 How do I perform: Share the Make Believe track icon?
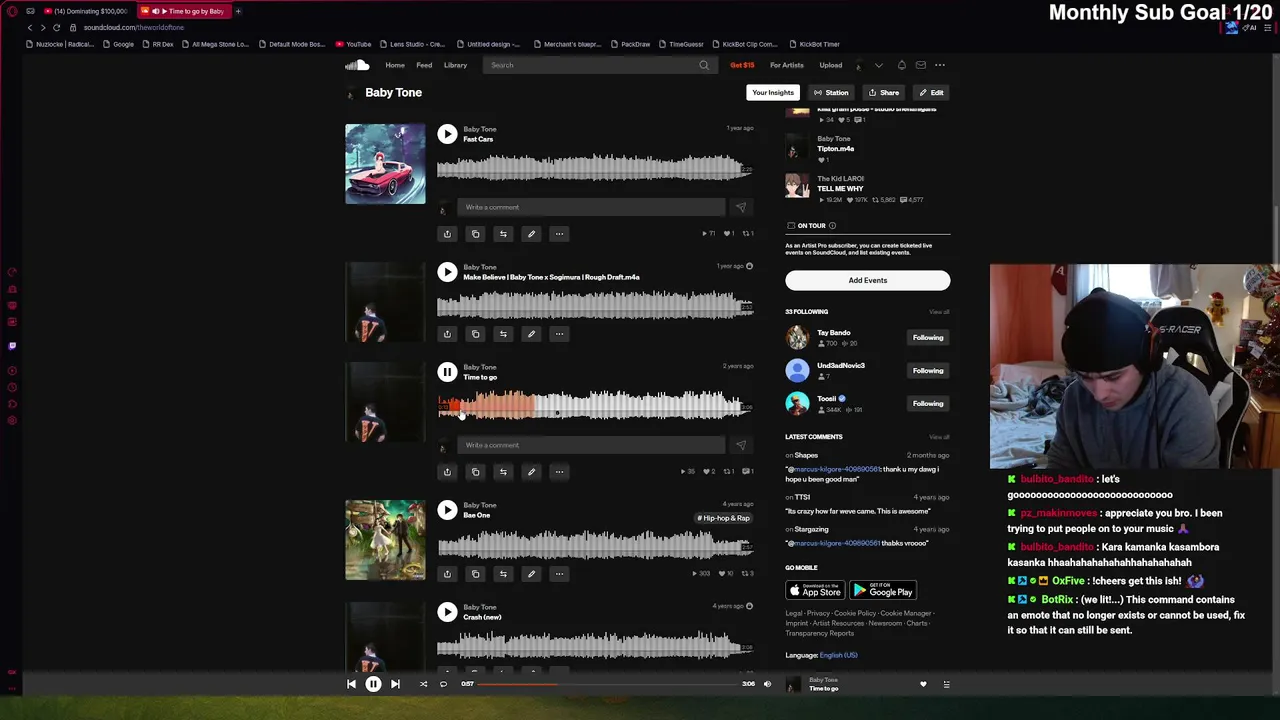point(447,334)
